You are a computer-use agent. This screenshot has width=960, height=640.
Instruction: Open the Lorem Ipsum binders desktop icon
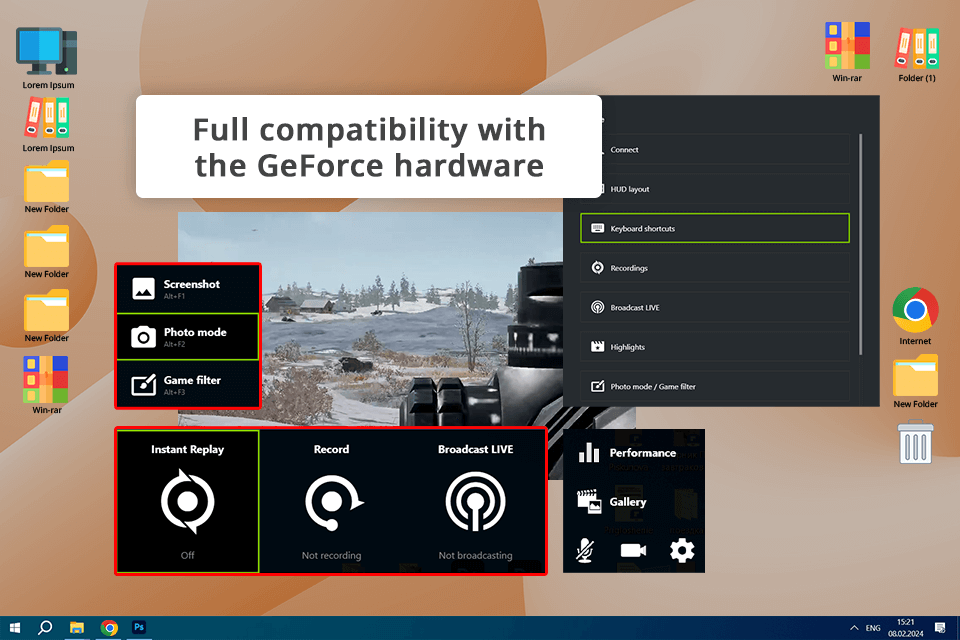coord(48,126)
